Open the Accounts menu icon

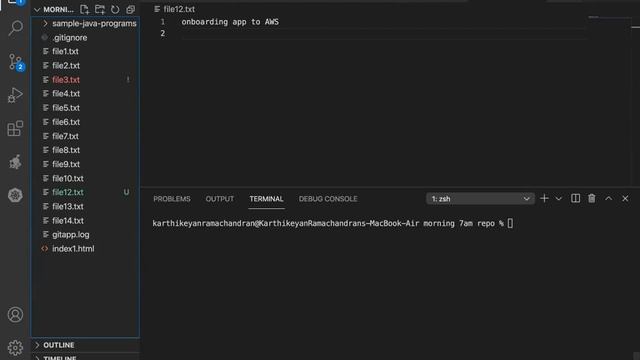16,315
